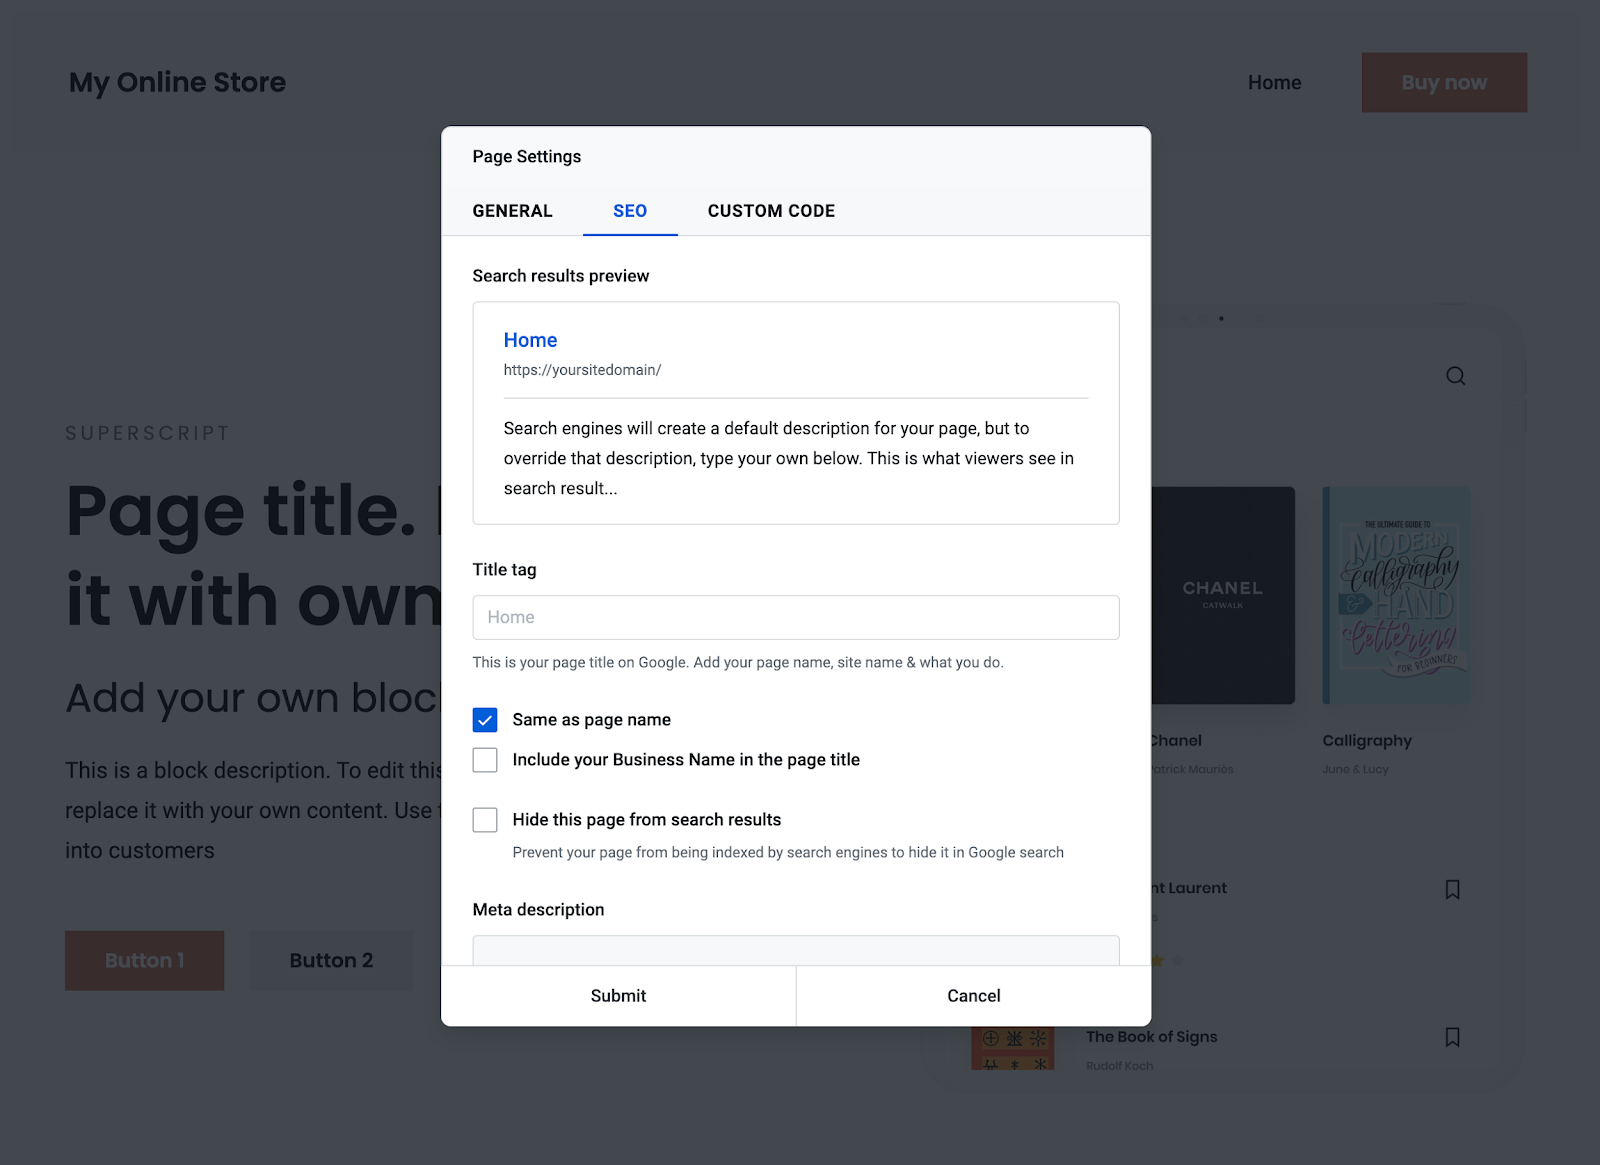Screen dimensions: 1600x1165
Task: Click the Rudolf Koch author text
Action: (1119, 1066)
